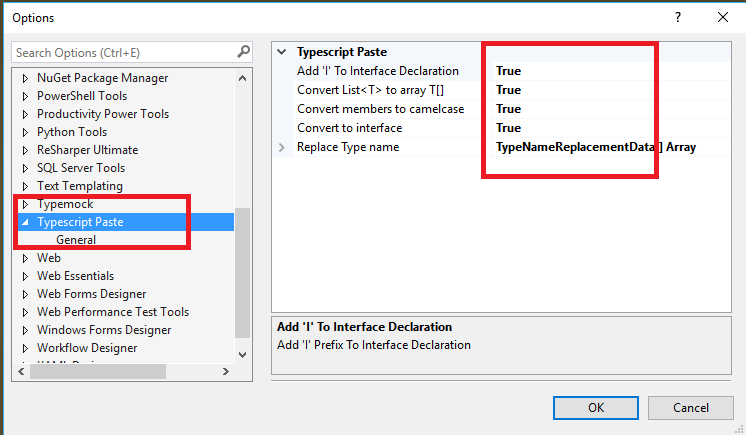
Task: Toggle True value for camelcase members
Action: [x=508, y=109]
